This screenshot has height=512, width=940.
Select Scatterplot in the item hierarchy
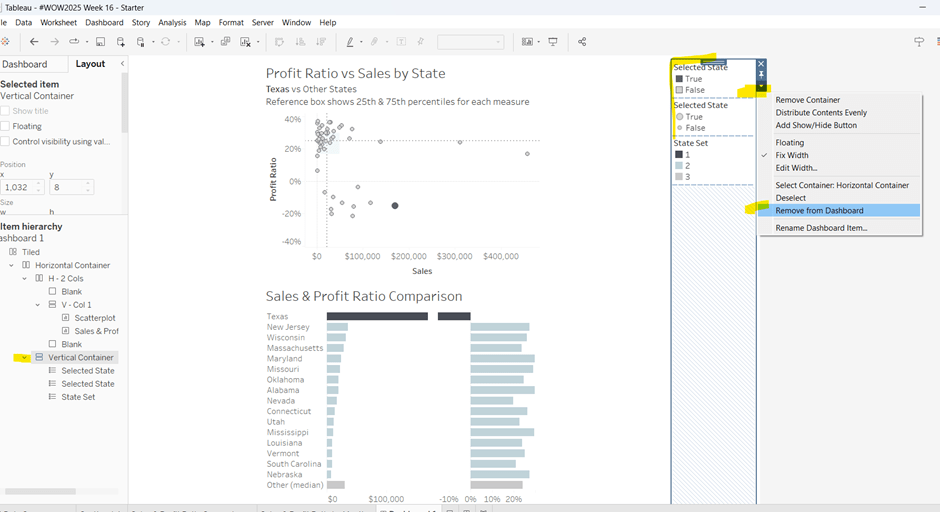coord(95,318)
